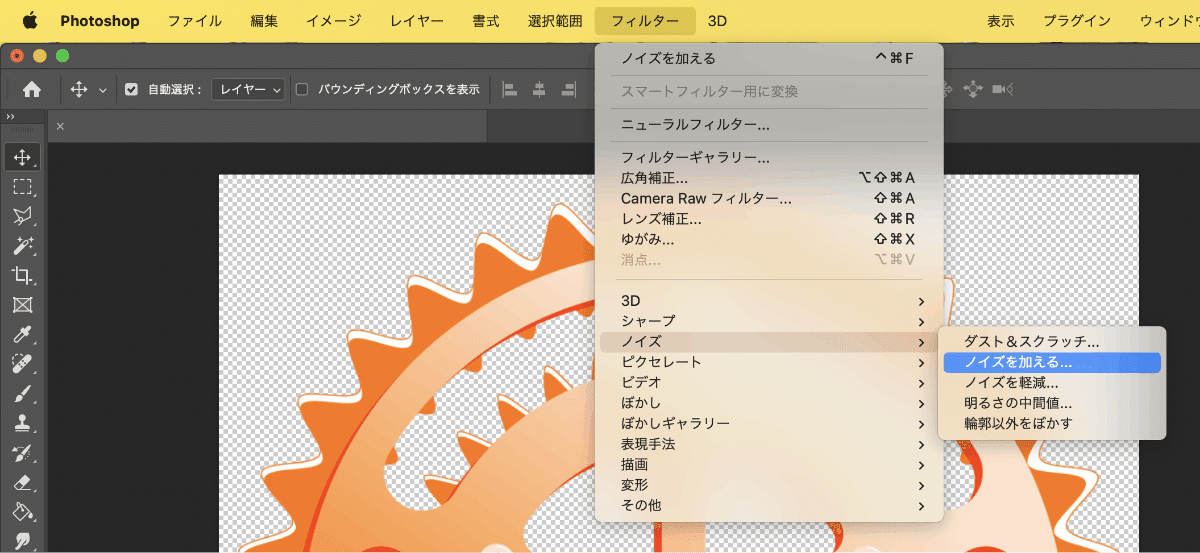Expand the 表現手法 submenu

pyautogui.click(x=769, y=444)
